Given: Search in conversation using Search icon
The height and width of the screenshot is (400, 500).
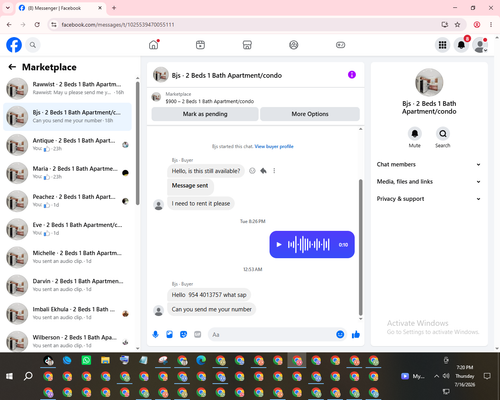Looking at the screenshot, I should [443, 134].
